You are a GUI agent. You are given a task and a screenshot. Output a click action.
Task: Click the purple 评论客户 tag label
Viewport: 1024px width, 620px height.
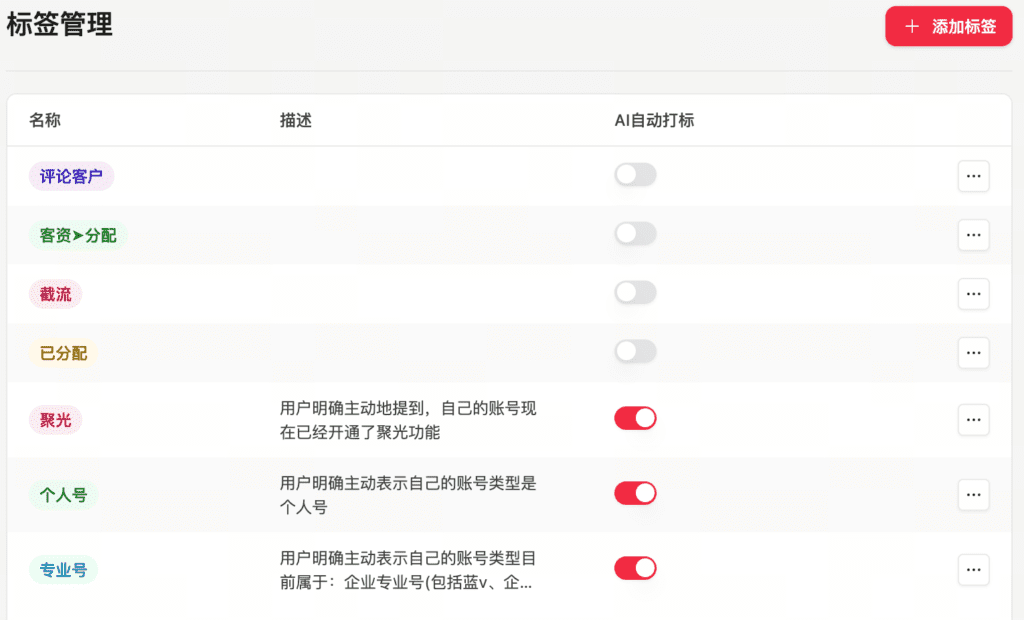pos(71,177)
